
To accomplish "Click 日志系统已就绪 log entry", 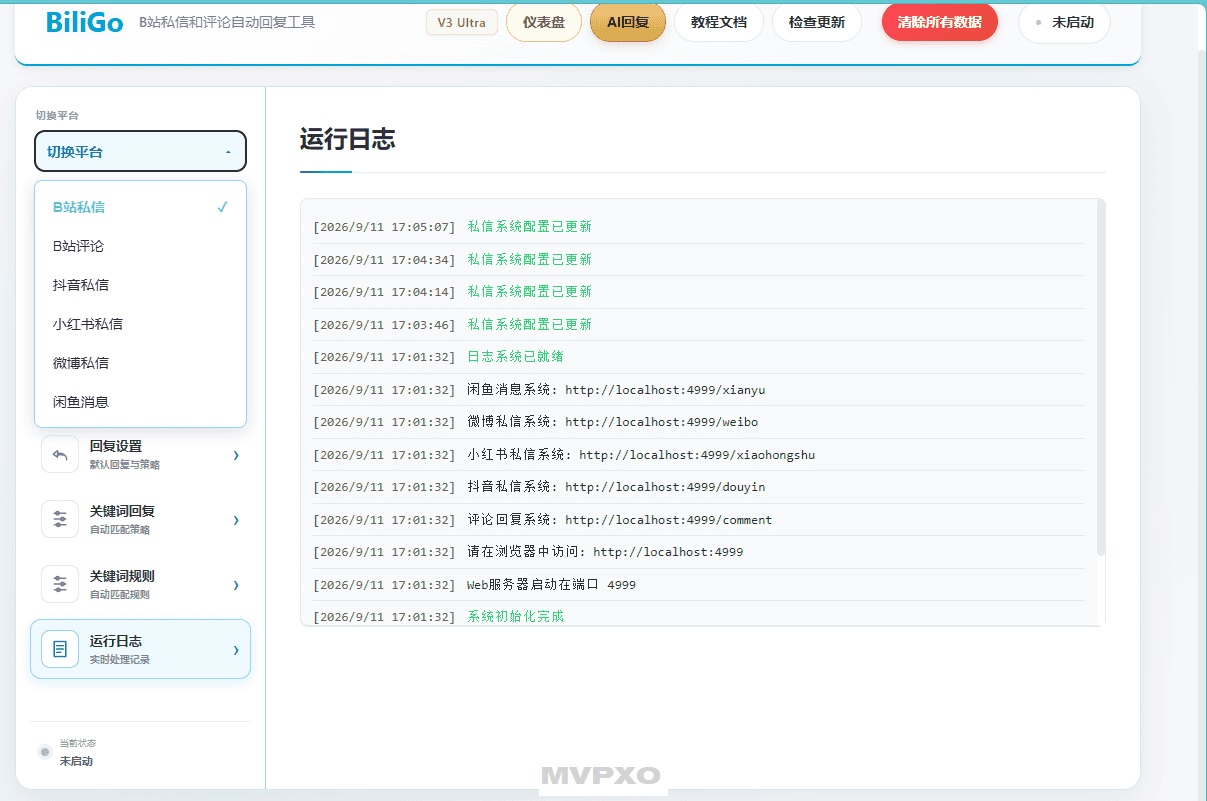I will click(698, 357).
